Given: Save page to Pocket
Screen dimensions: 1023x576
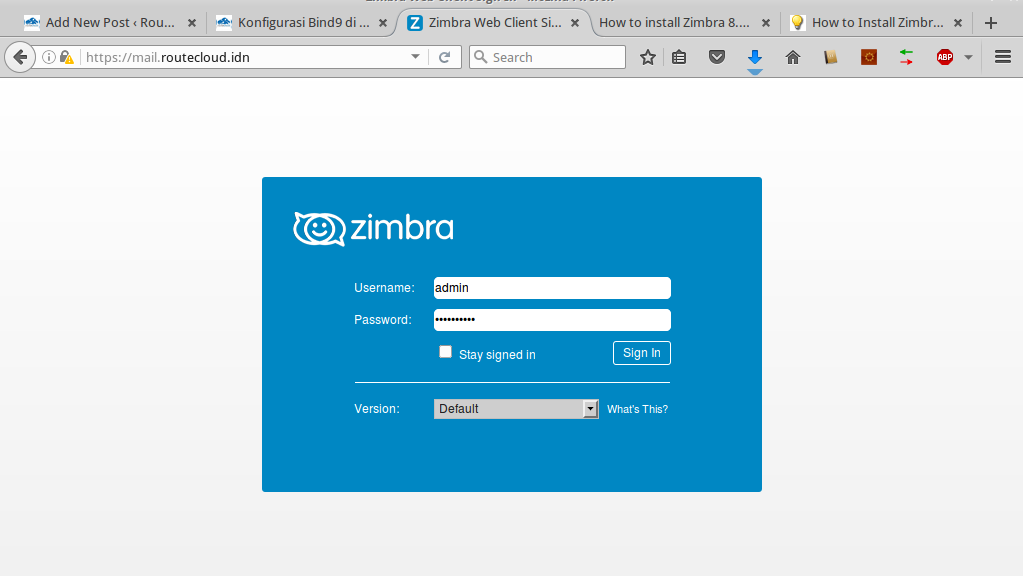Looking at the screenshot, I should (x=716, y=57).
